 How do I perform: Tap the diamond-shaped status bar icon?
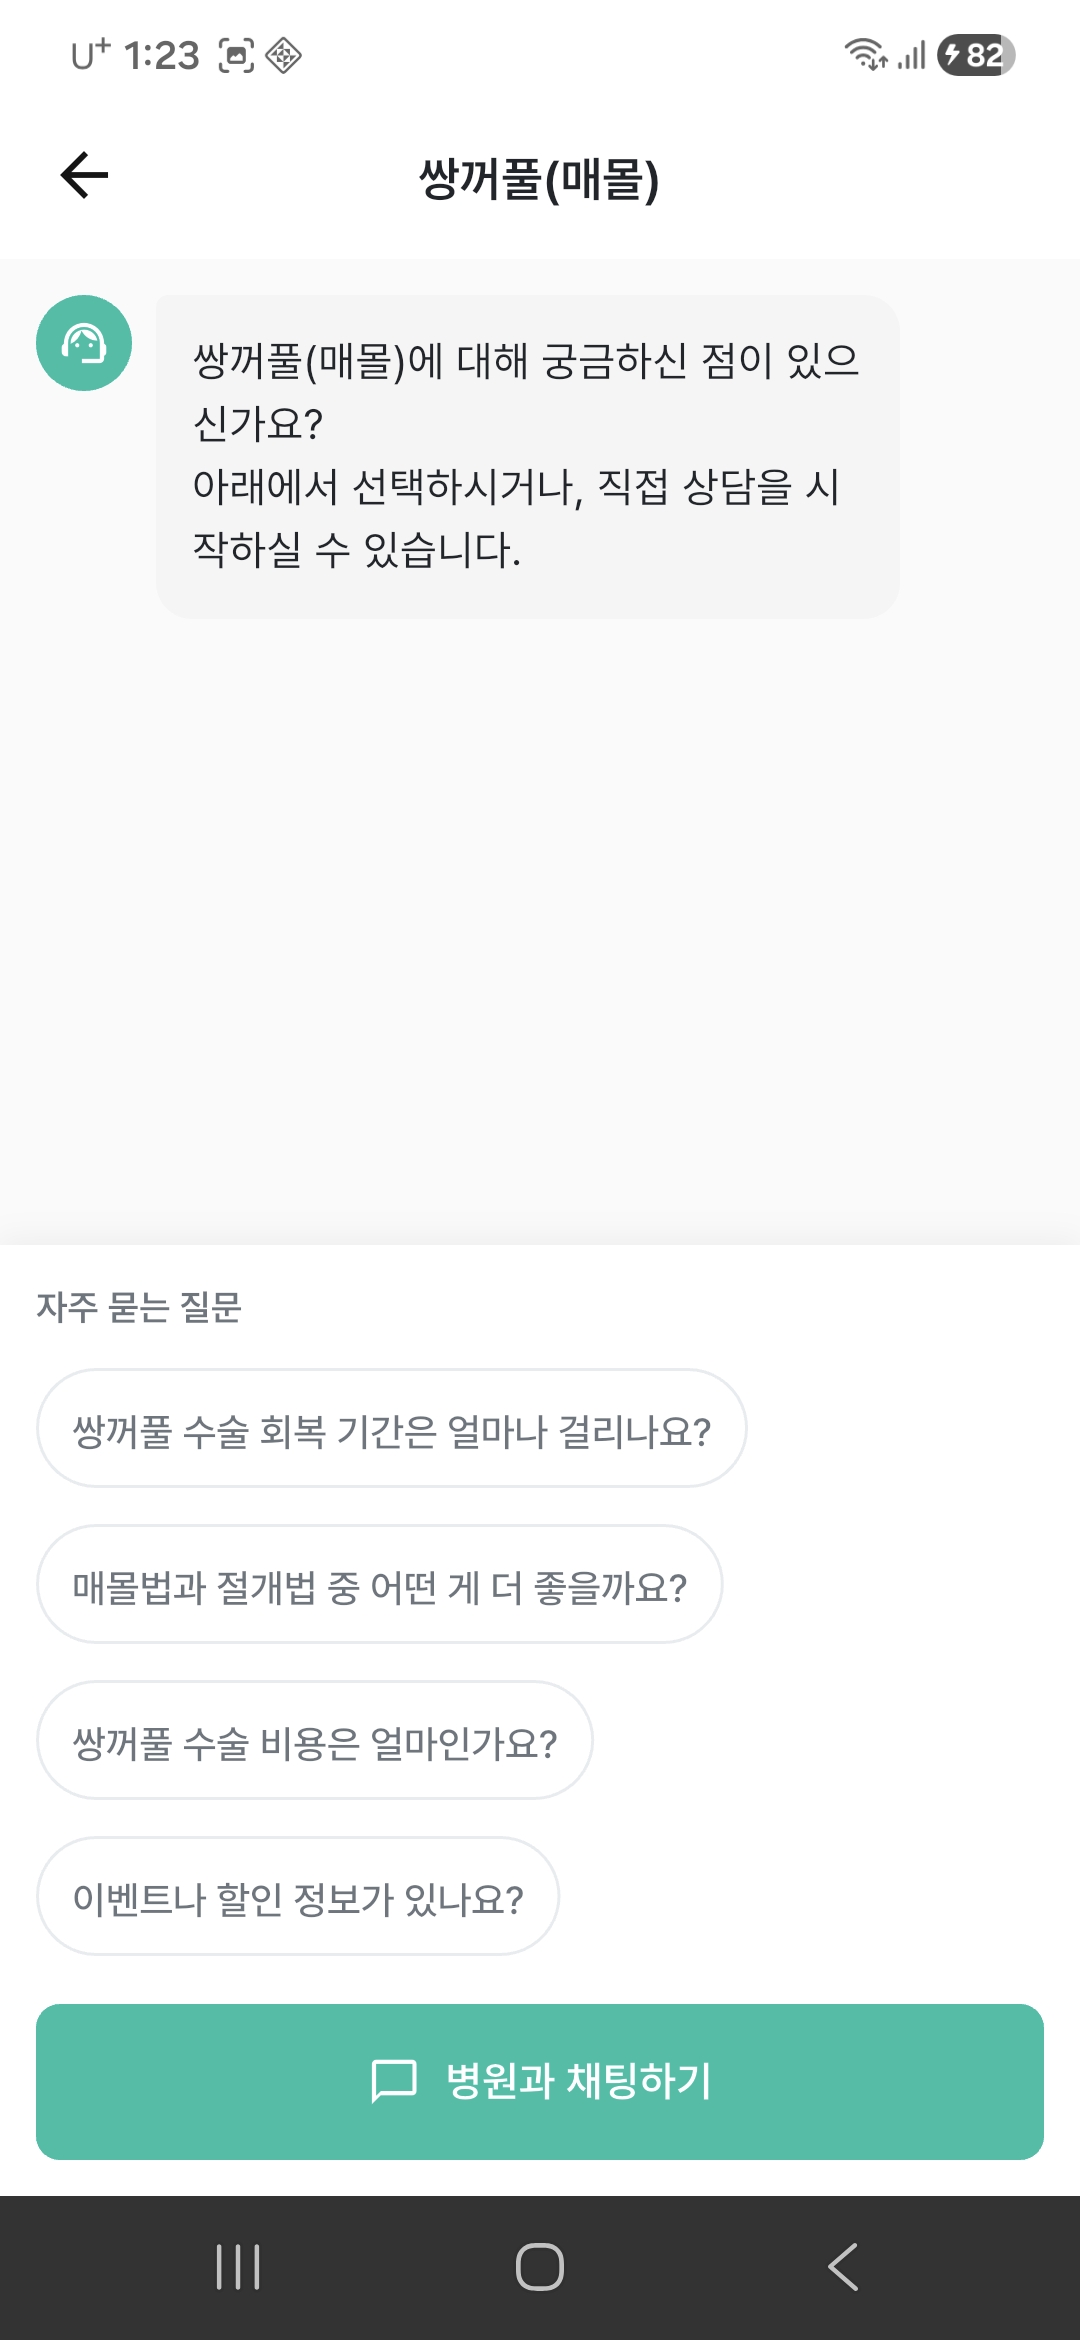(284, 56)
